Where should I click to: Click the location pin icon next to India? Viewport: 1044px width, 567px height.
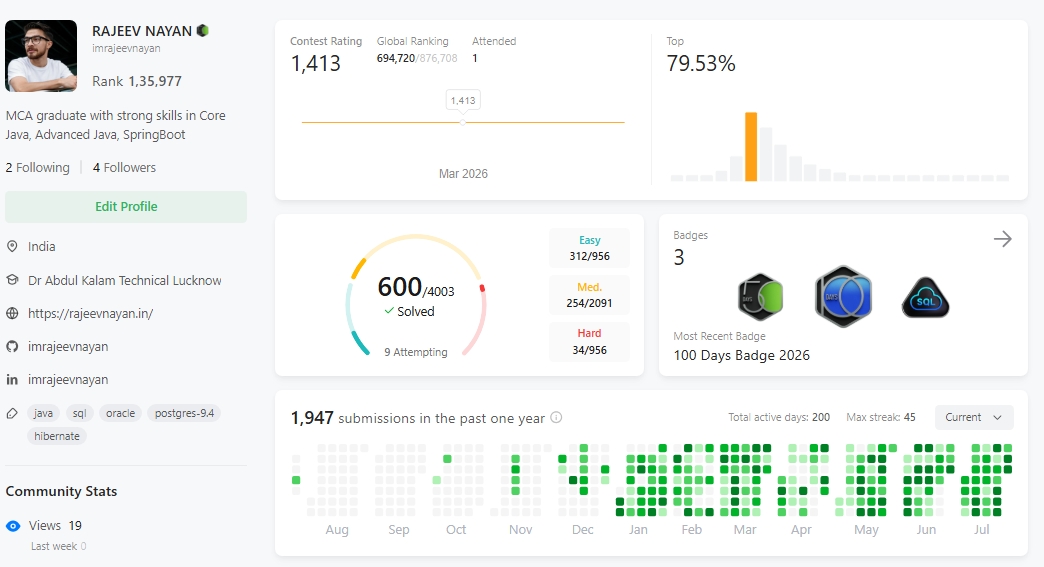point(12,246)
